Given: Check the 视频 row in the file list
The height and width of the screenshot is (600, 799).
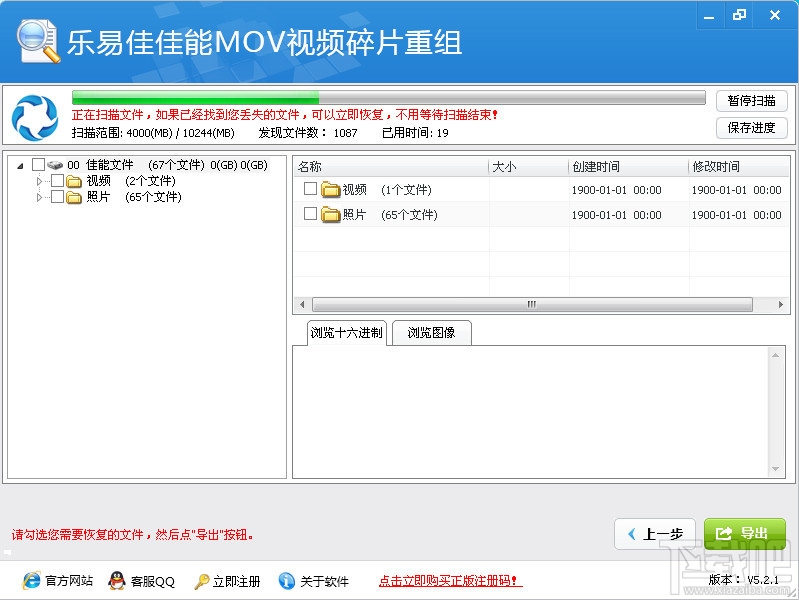Looking at the screenshot, I should 310,189.
